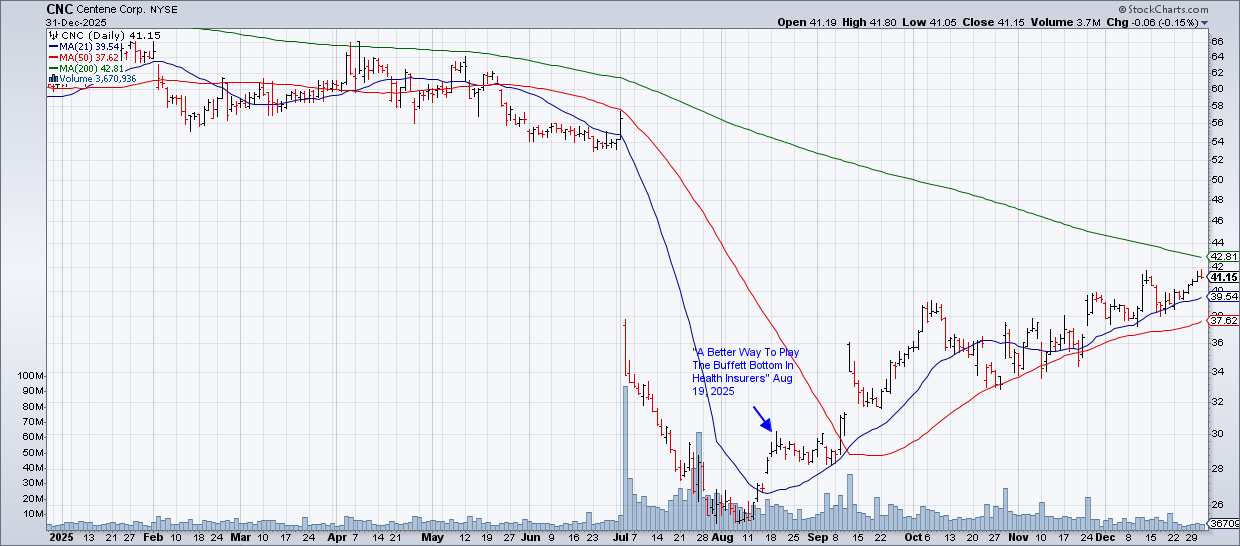Select the MA(200) green line legend marker
The width and height of the screenshot is (1240, 546).
[x=53, y=68]
